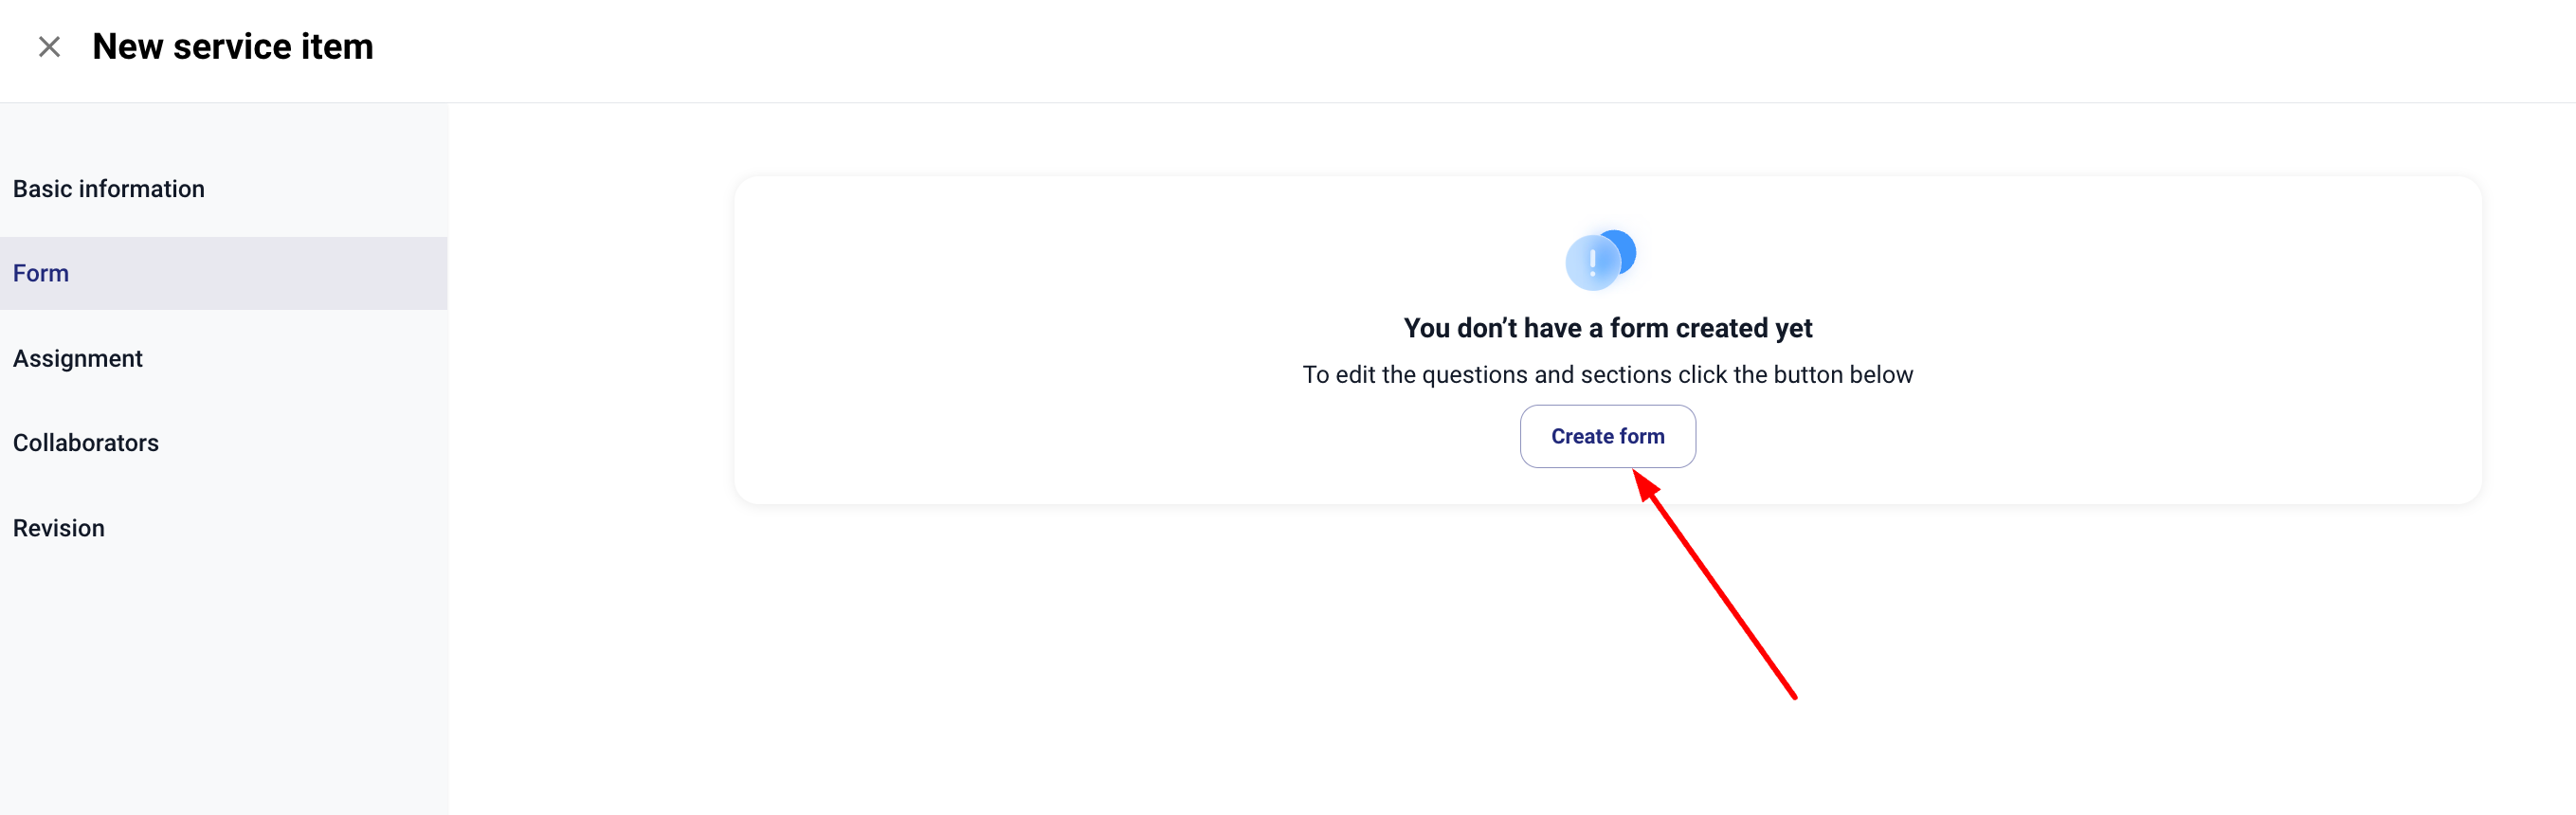
Task: Click the word "Create" in the form button
Action: (x=1582, y=436)
